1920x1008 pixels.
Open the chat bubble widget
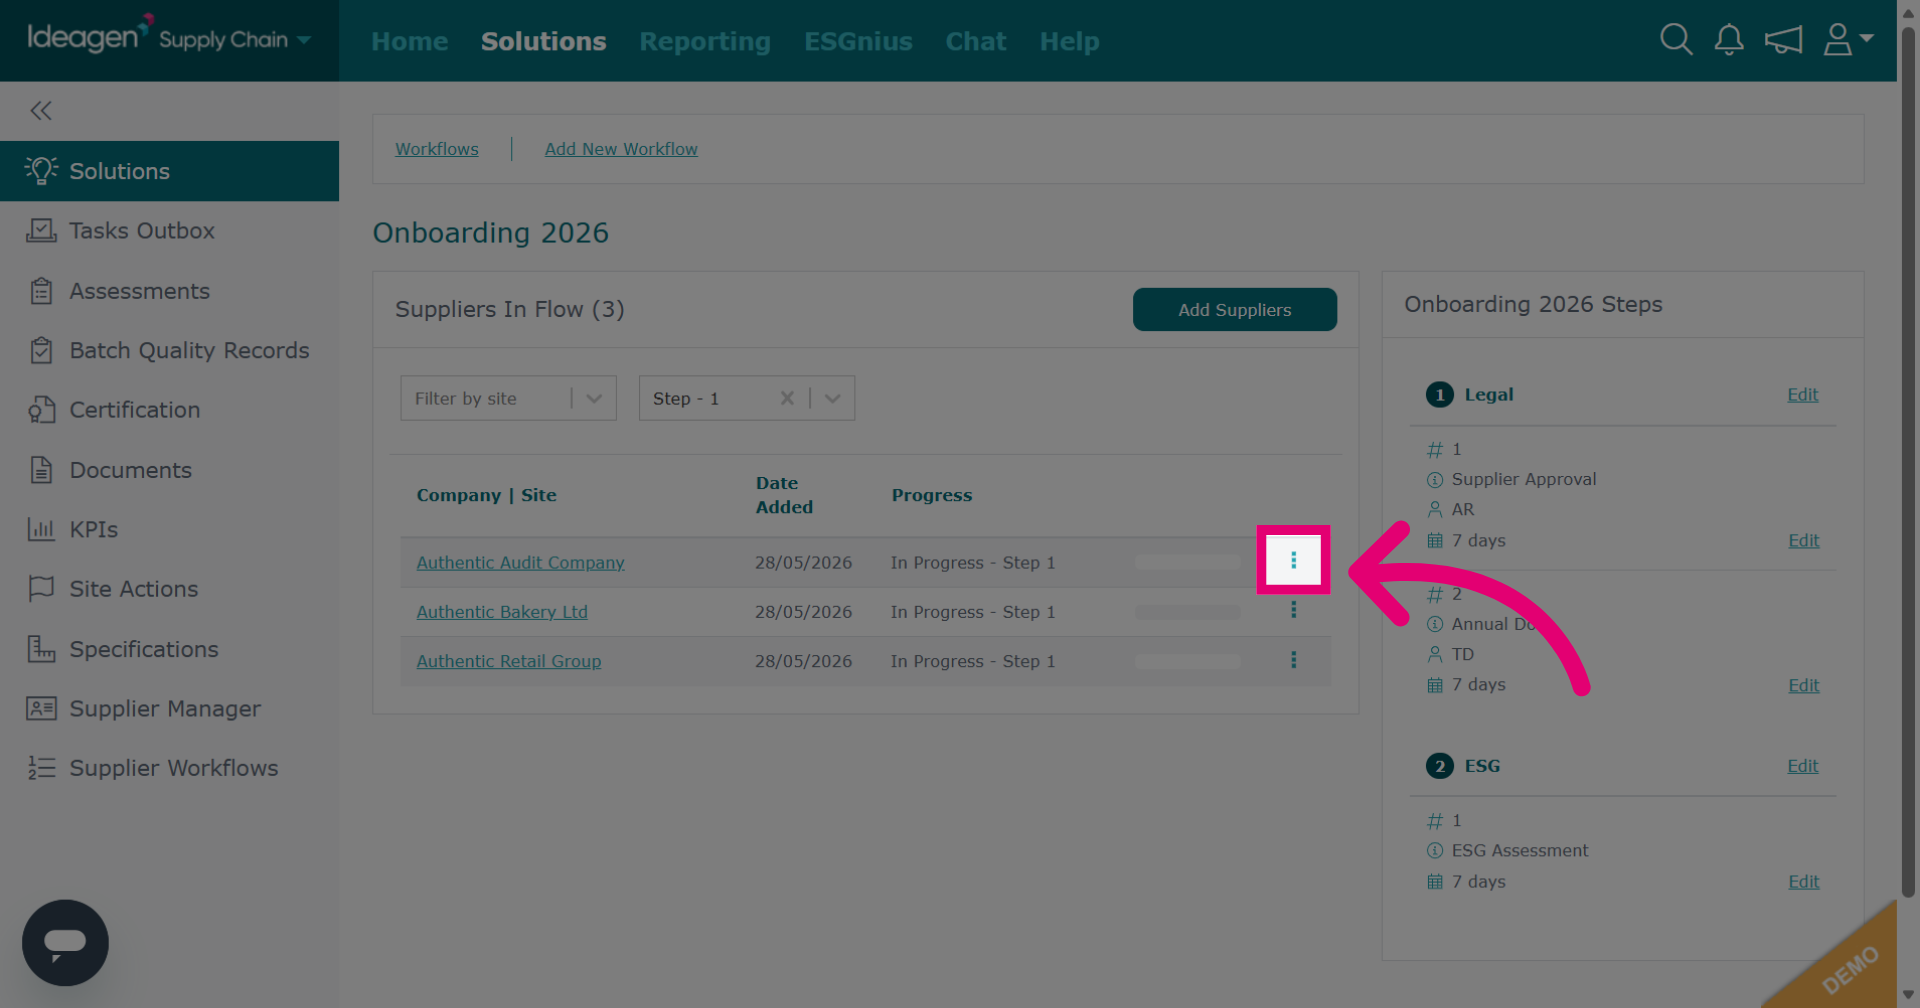click(x=65, y=943)
